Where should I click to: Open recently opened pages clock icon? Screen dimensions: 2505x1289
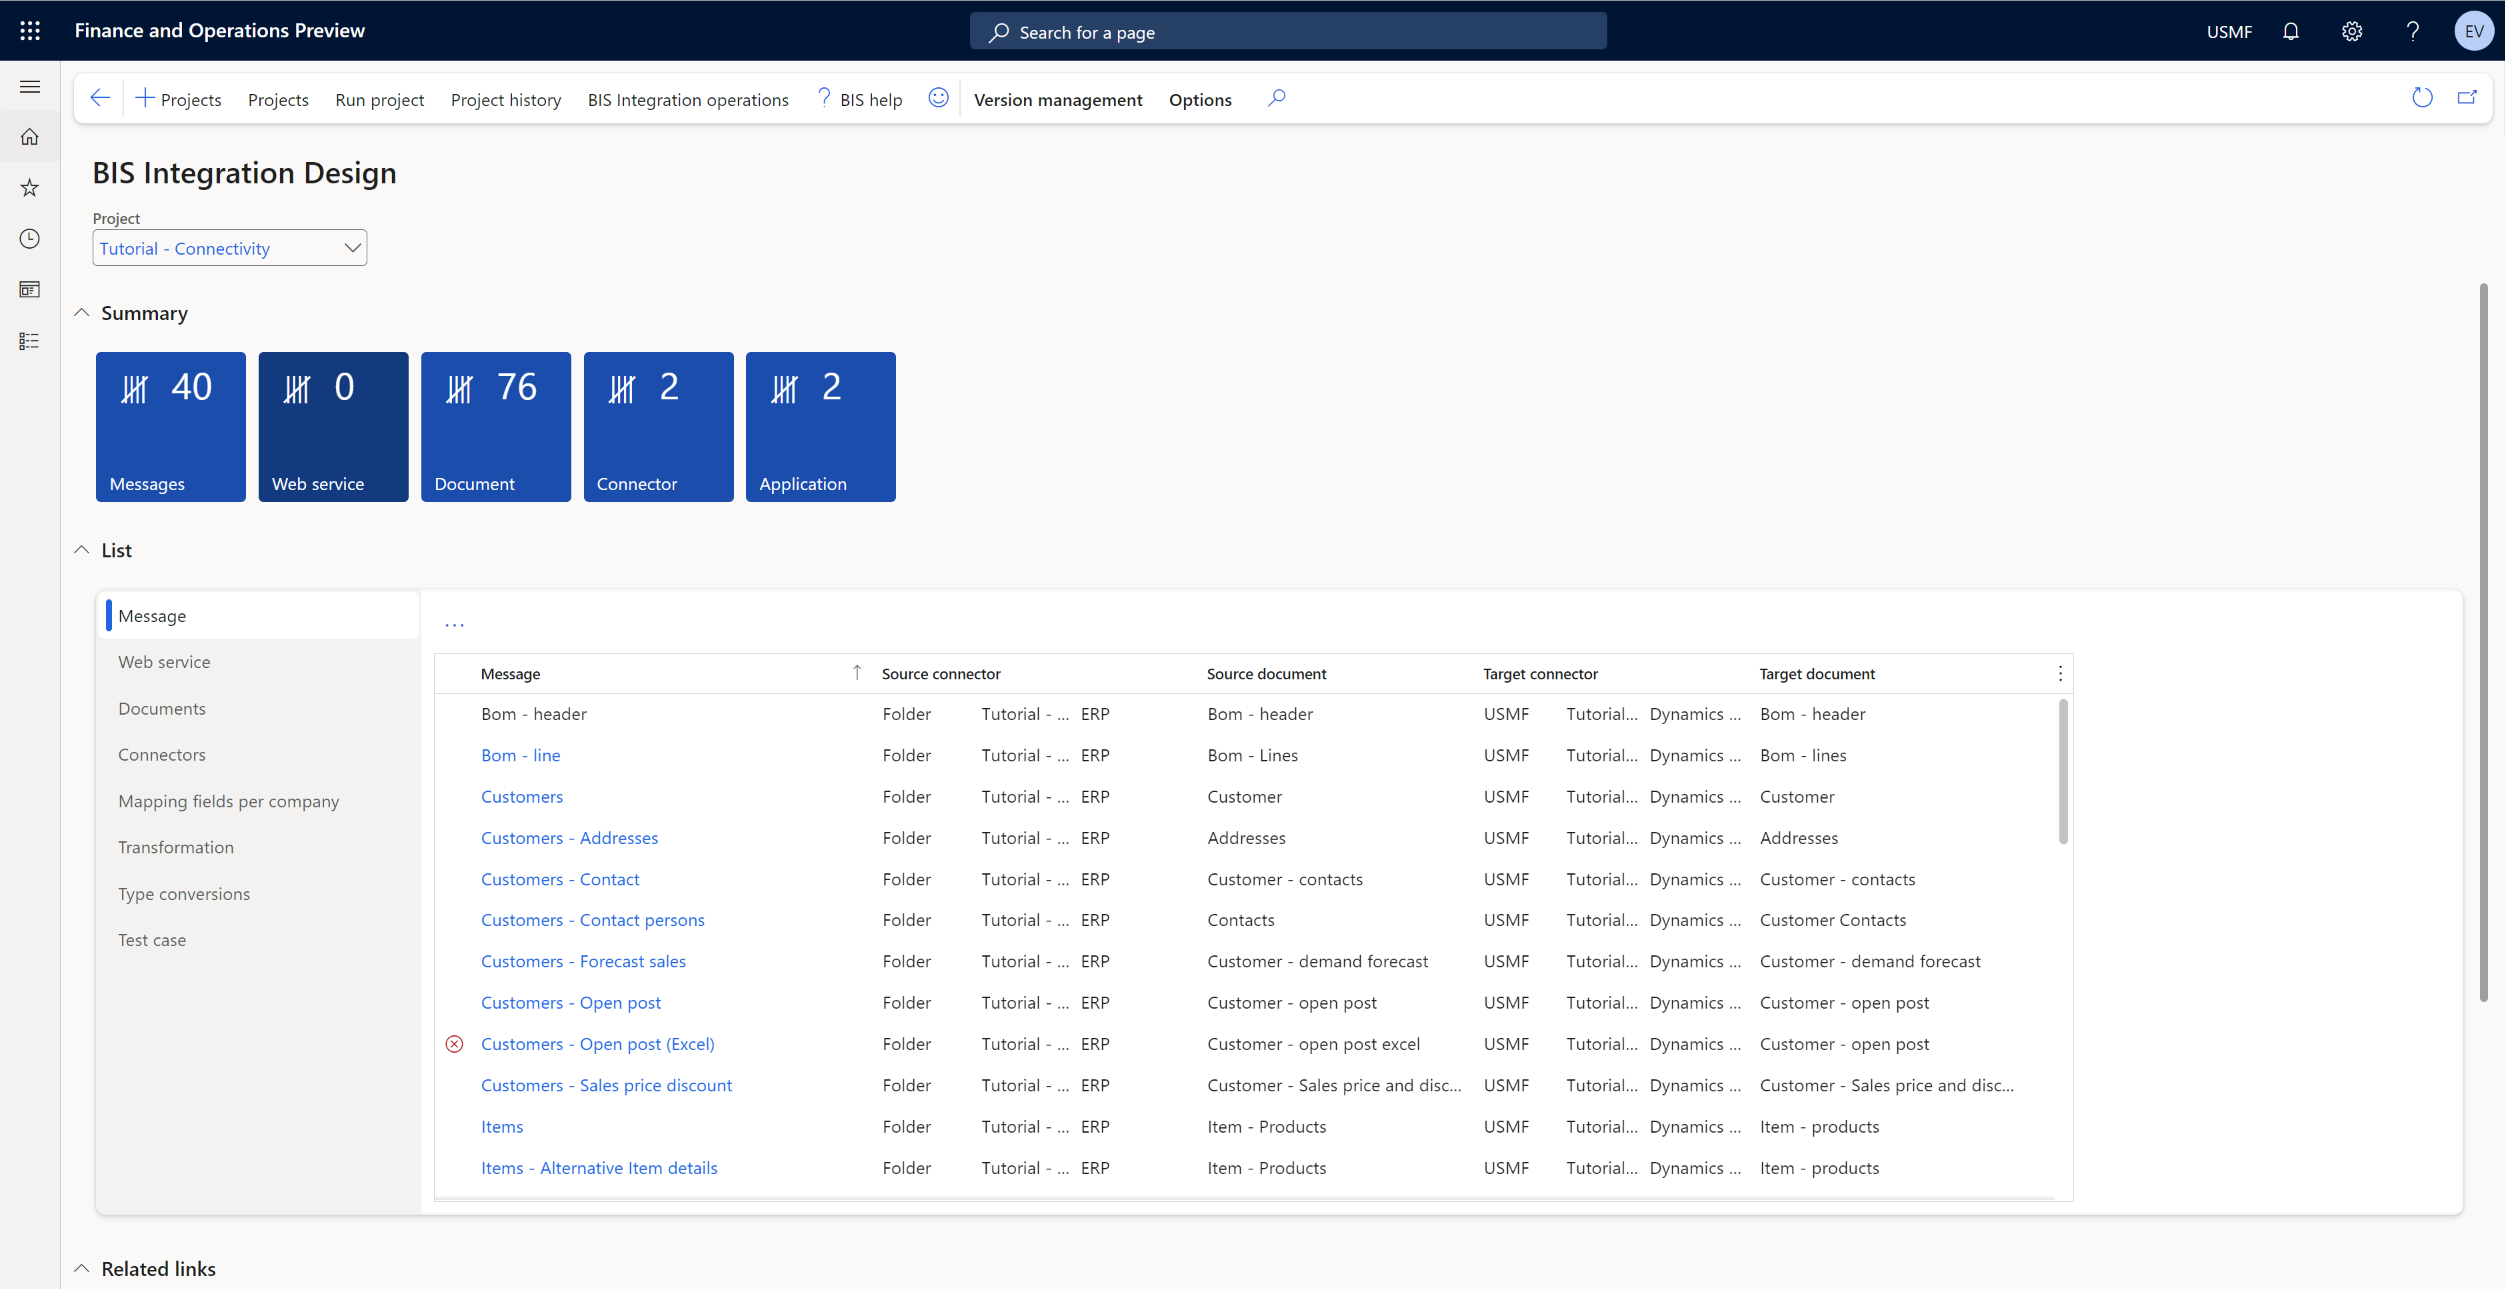click(29, 239)
